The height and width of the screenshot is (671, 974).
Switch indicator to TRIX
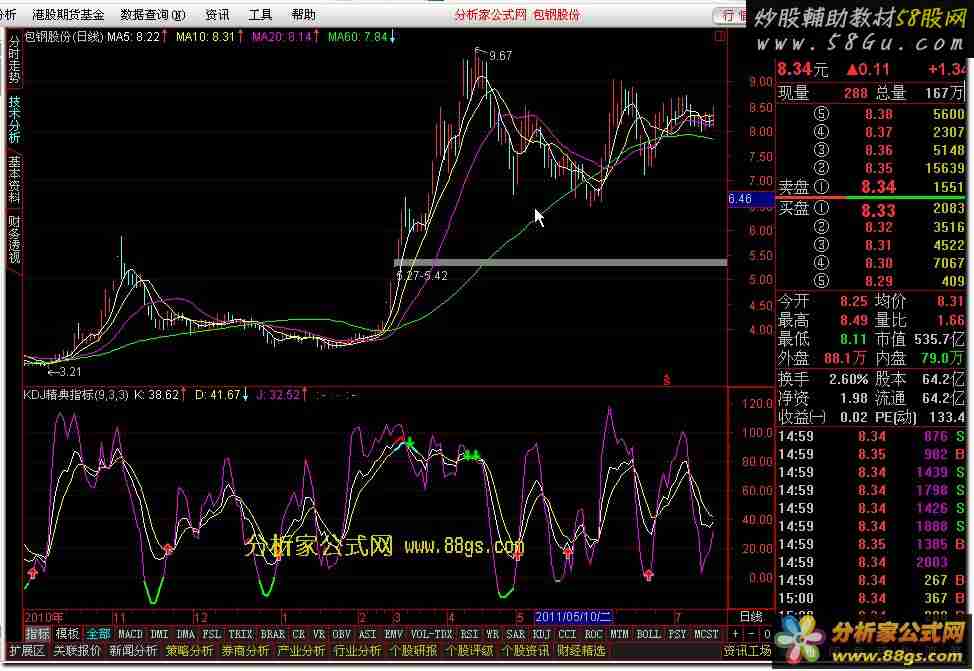point(240,634)
